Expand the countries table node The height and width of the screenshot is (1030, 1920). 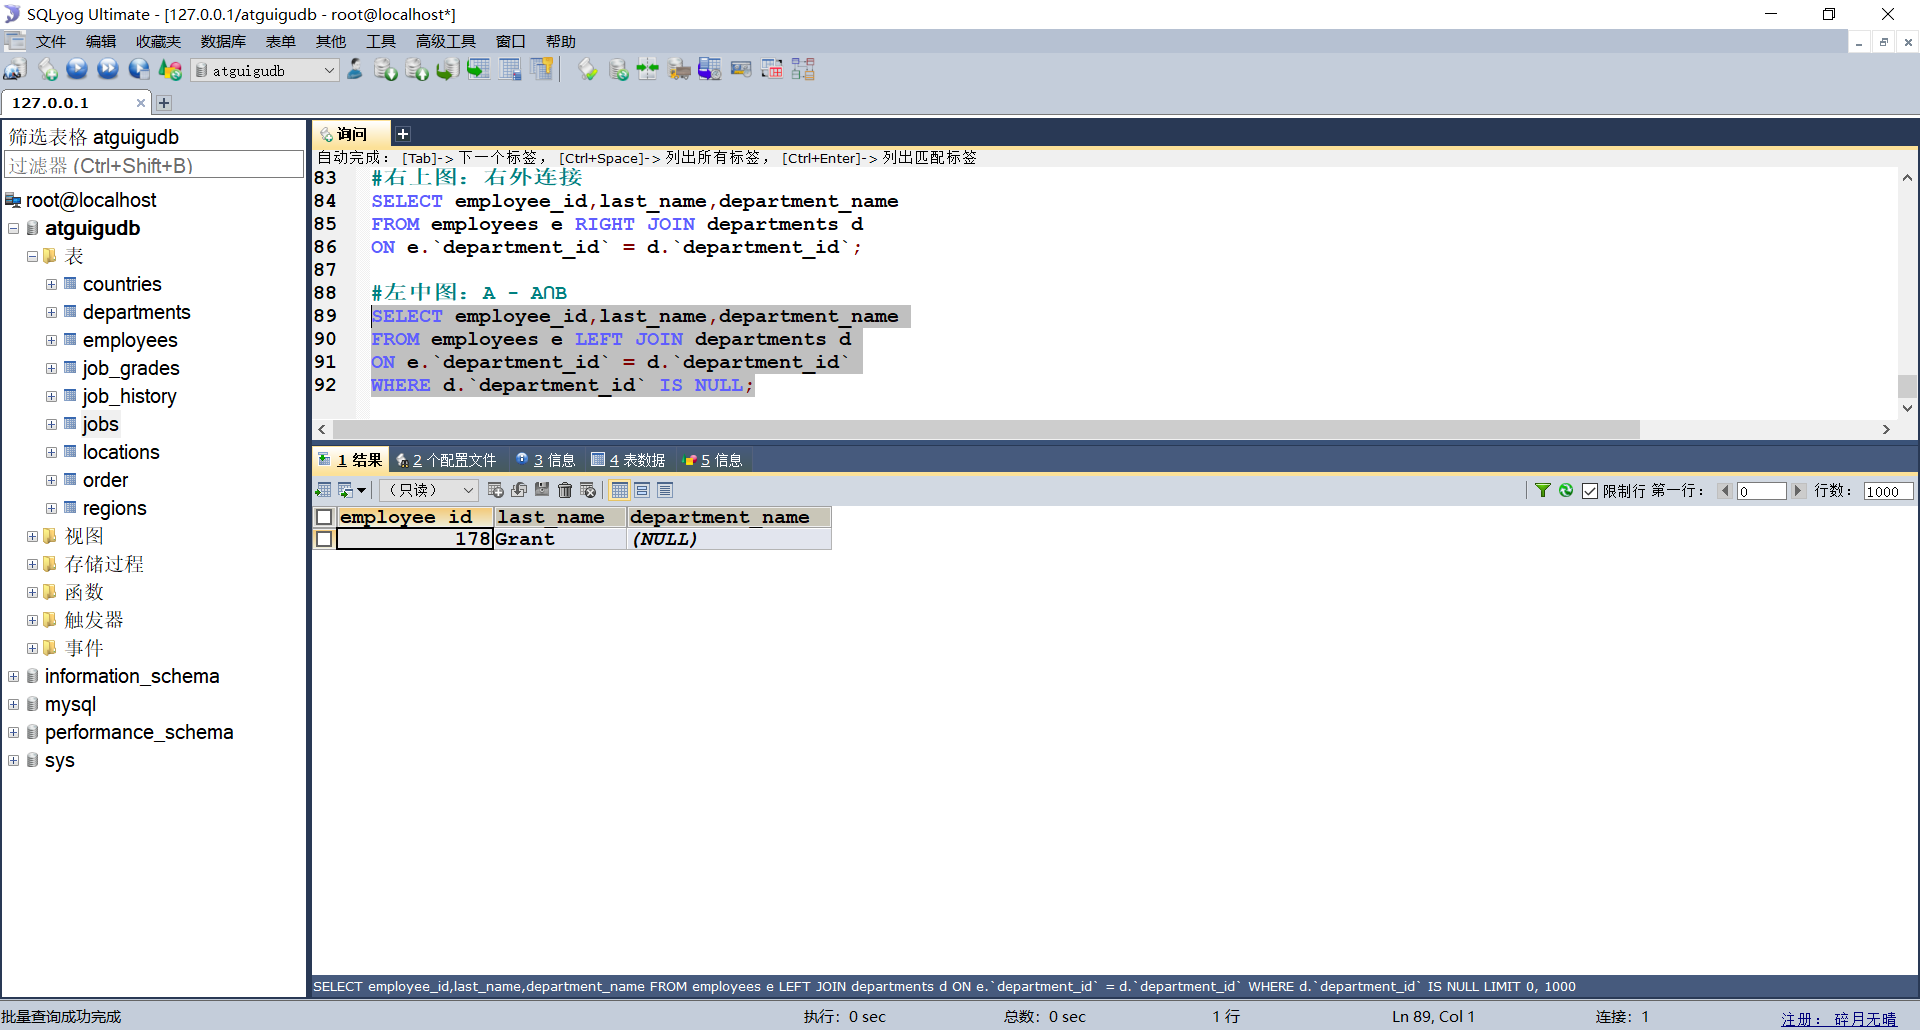[x=51, y=285]
